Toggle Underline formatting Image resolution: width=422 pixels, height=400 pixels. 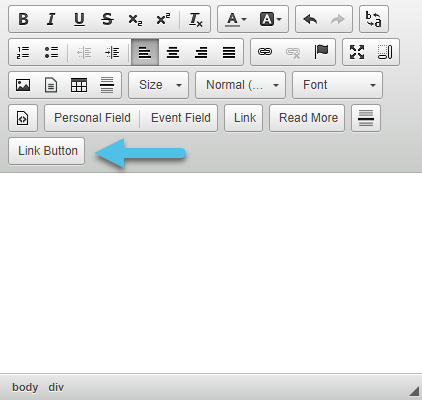(x=79, y=19)
